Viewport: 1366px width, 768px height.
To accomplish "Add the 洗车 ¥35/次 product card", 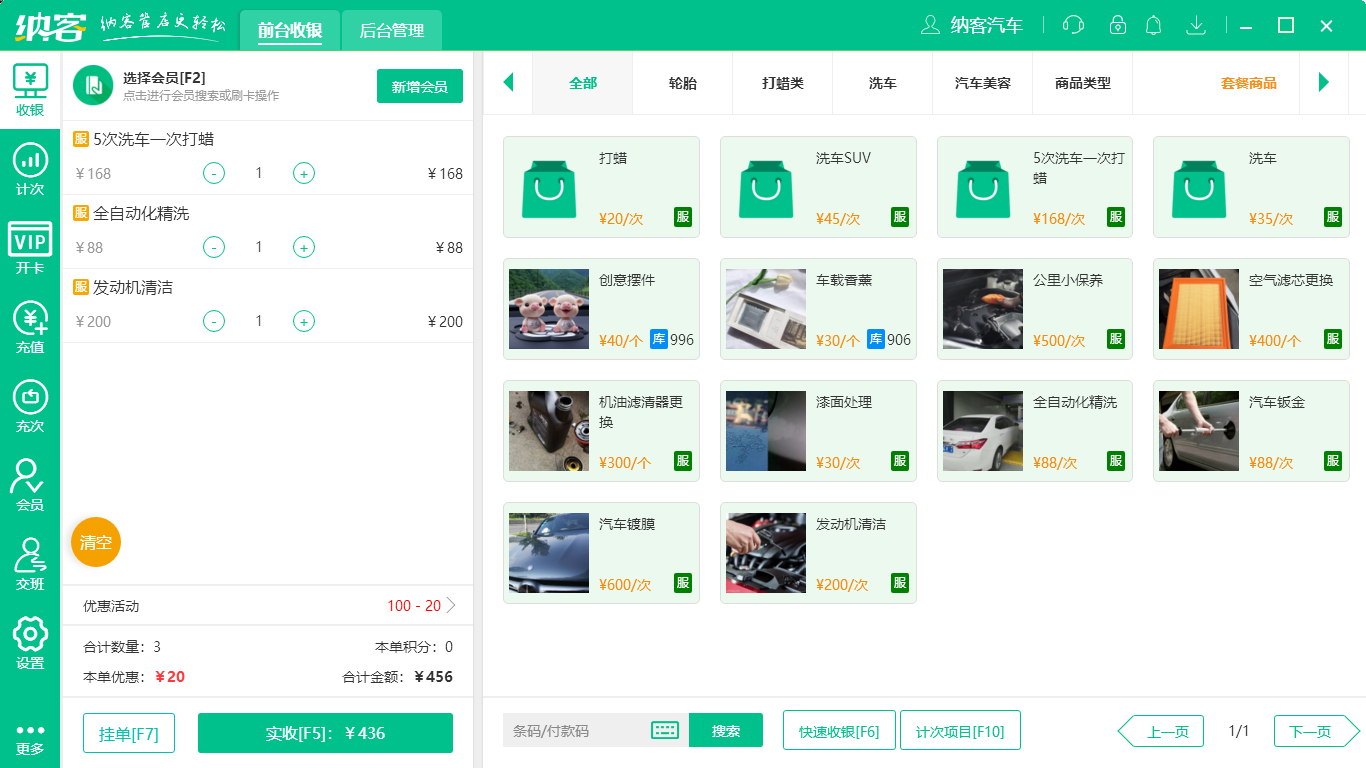I will 1251,187.
